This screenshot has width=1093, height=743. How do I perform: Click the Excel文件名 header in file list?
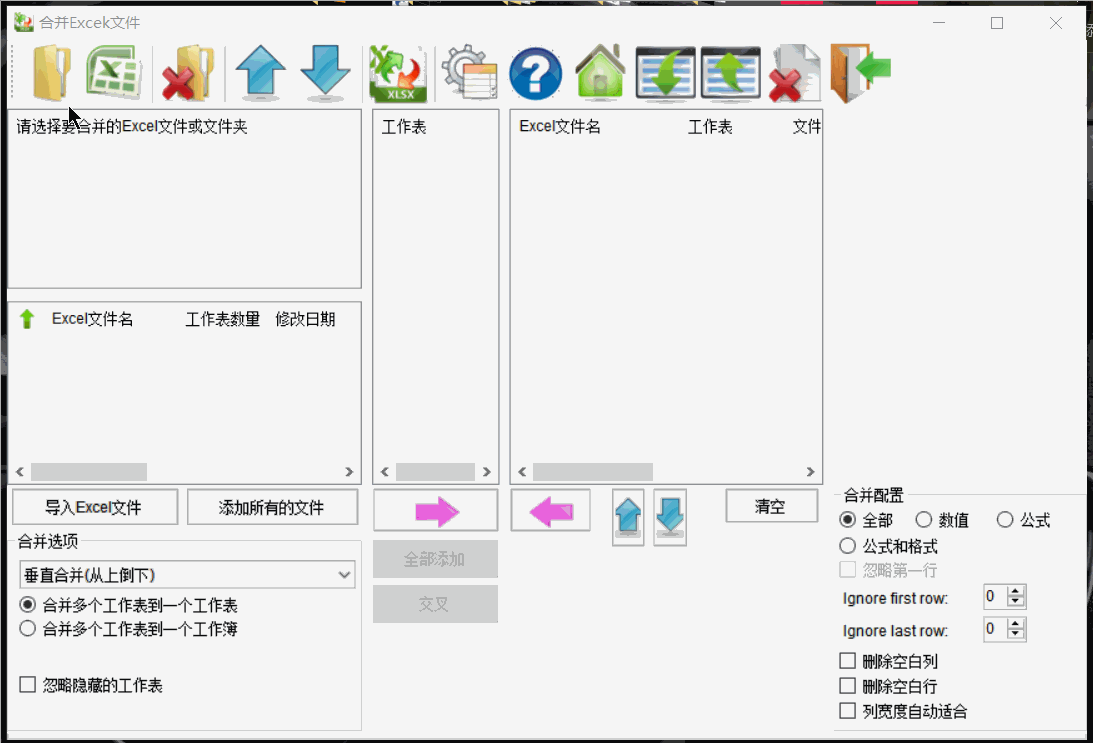(x=92, y=319)
